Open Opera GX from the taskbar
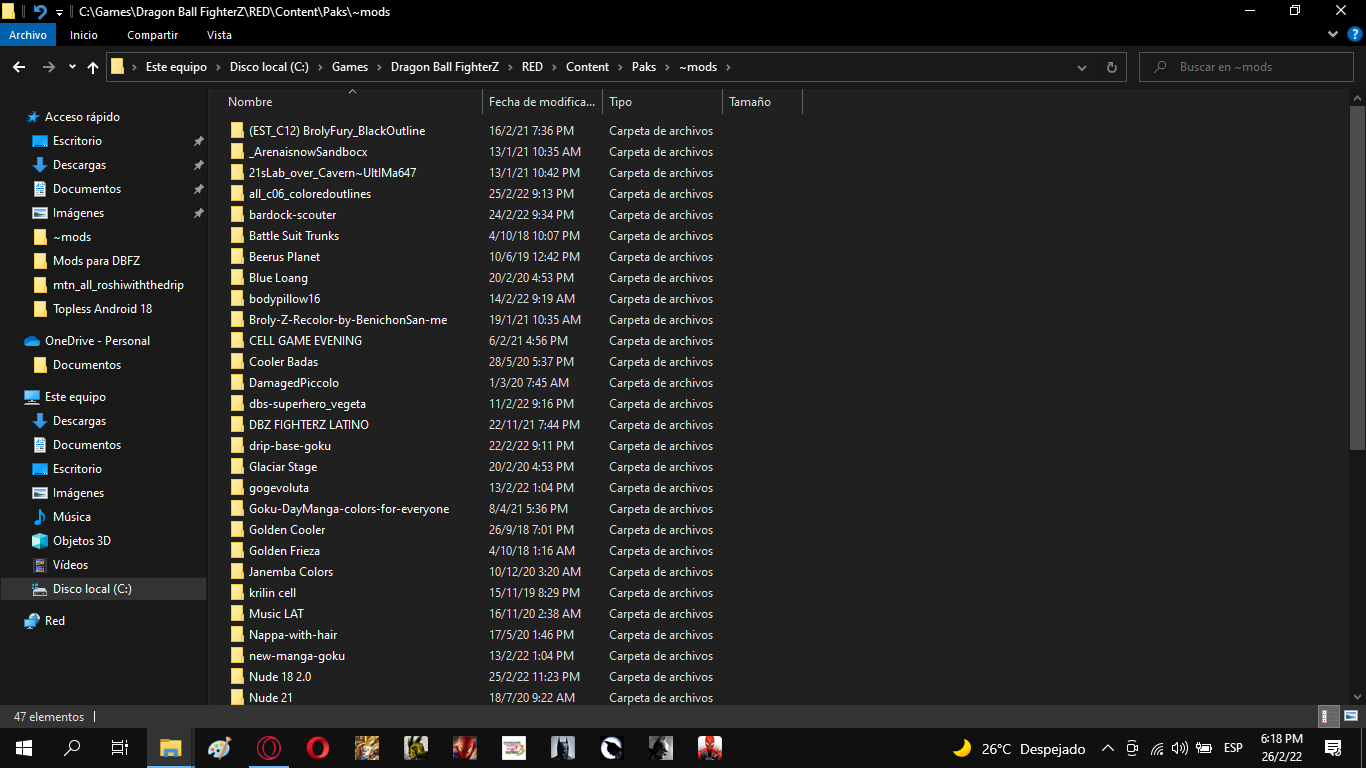 269,747
